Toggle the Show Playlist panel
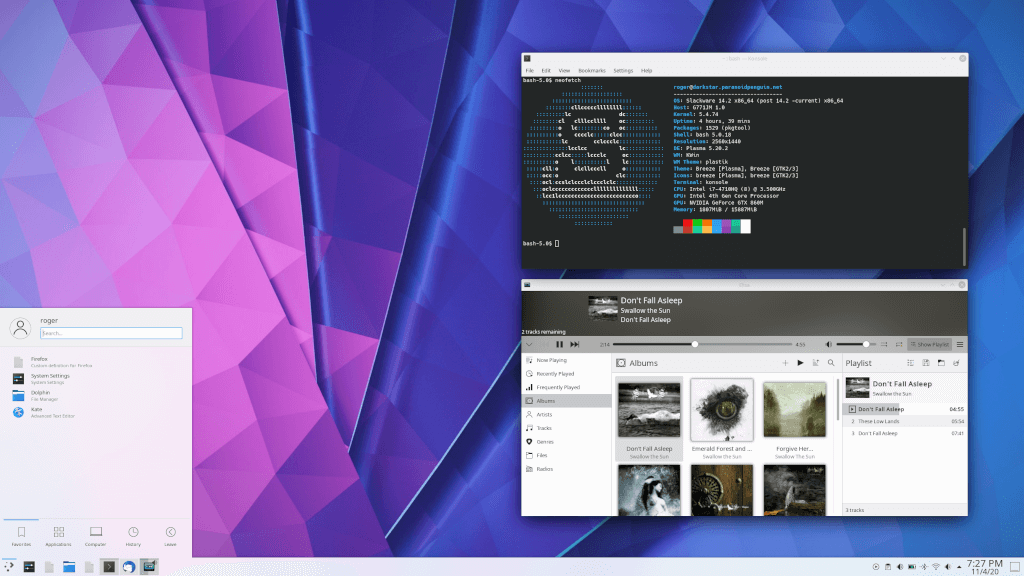Screen dimensions: 1024x576 [x=931, y=344]
